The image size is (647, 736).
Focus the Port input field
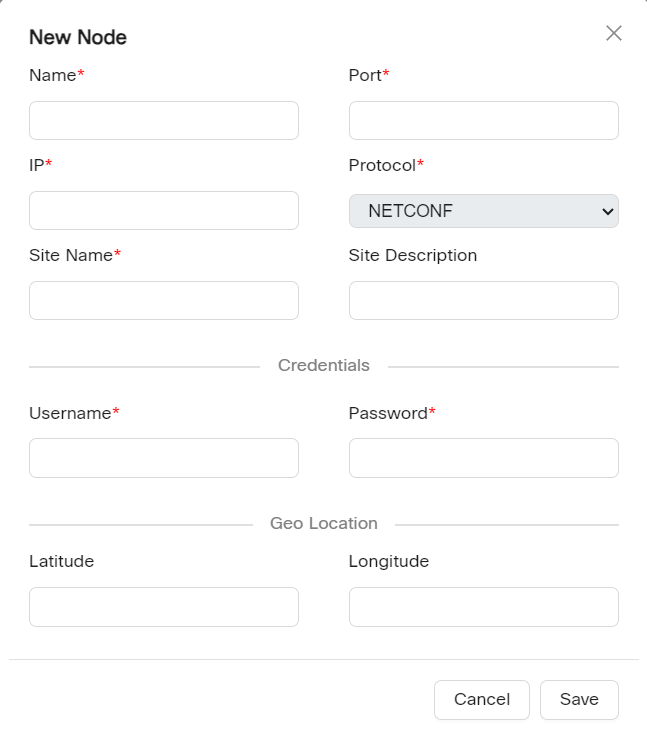[x=483, y=120]
